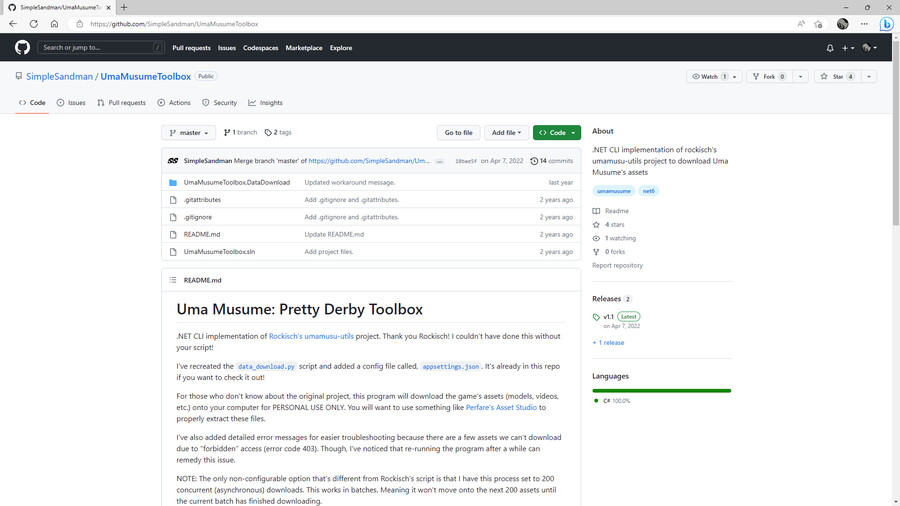Open the v1.1 latest release
This screenshot has height=506, width=900.
coord(608,317)
